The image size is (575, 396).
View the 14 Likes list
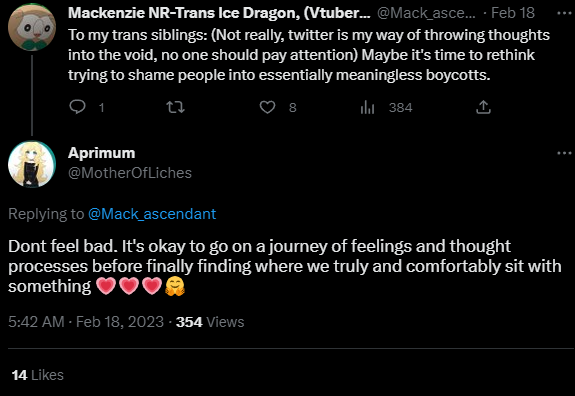[38, 375]
